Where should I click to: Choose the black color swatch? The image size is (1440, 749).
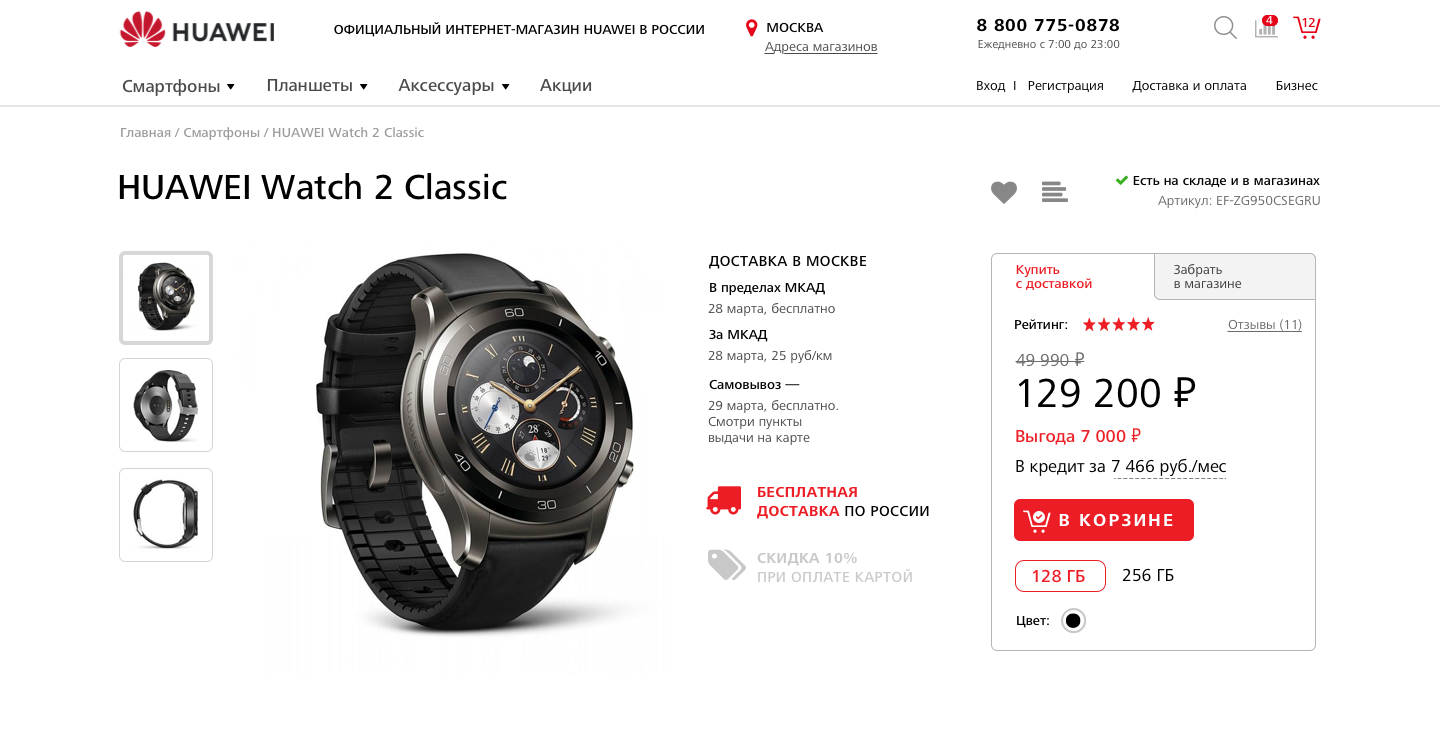coord(1073,621)
